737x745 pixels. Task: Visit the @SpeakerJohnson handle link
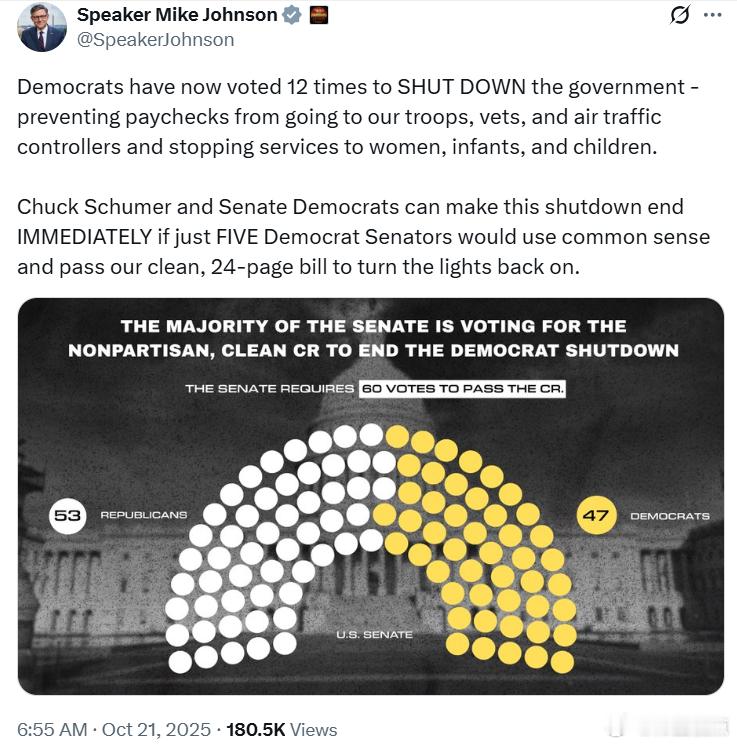pyautogui.click(x=156, y=40)
